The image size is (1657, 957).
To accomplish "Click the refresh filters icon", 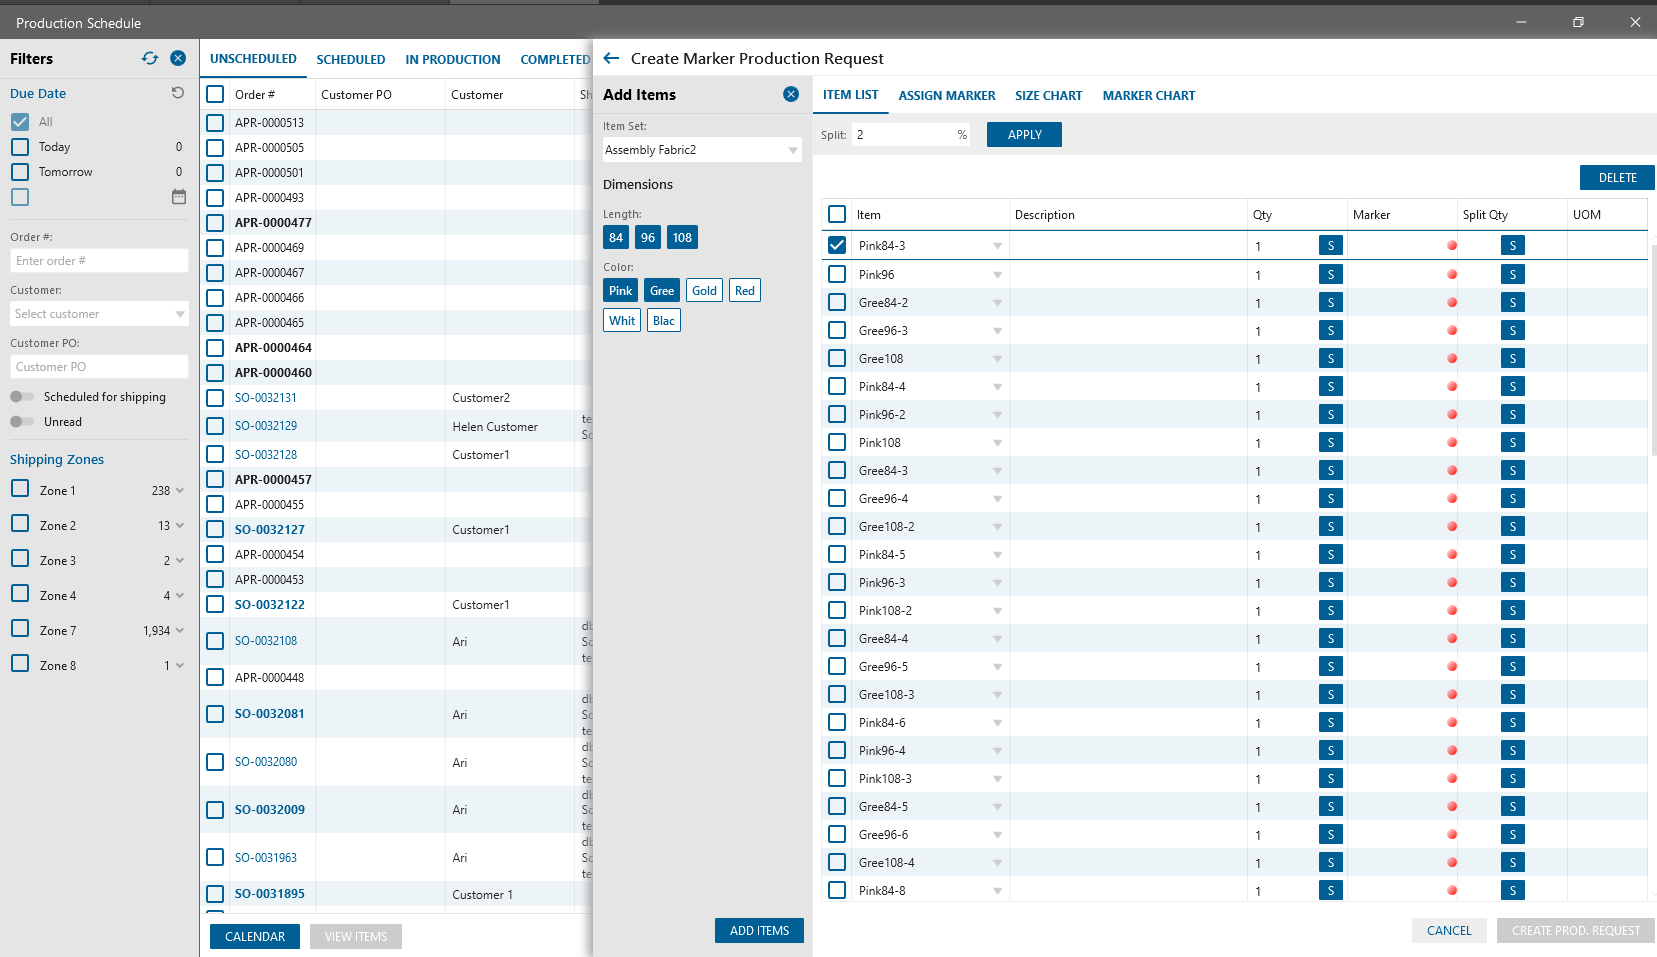I will tap(150, 58).
